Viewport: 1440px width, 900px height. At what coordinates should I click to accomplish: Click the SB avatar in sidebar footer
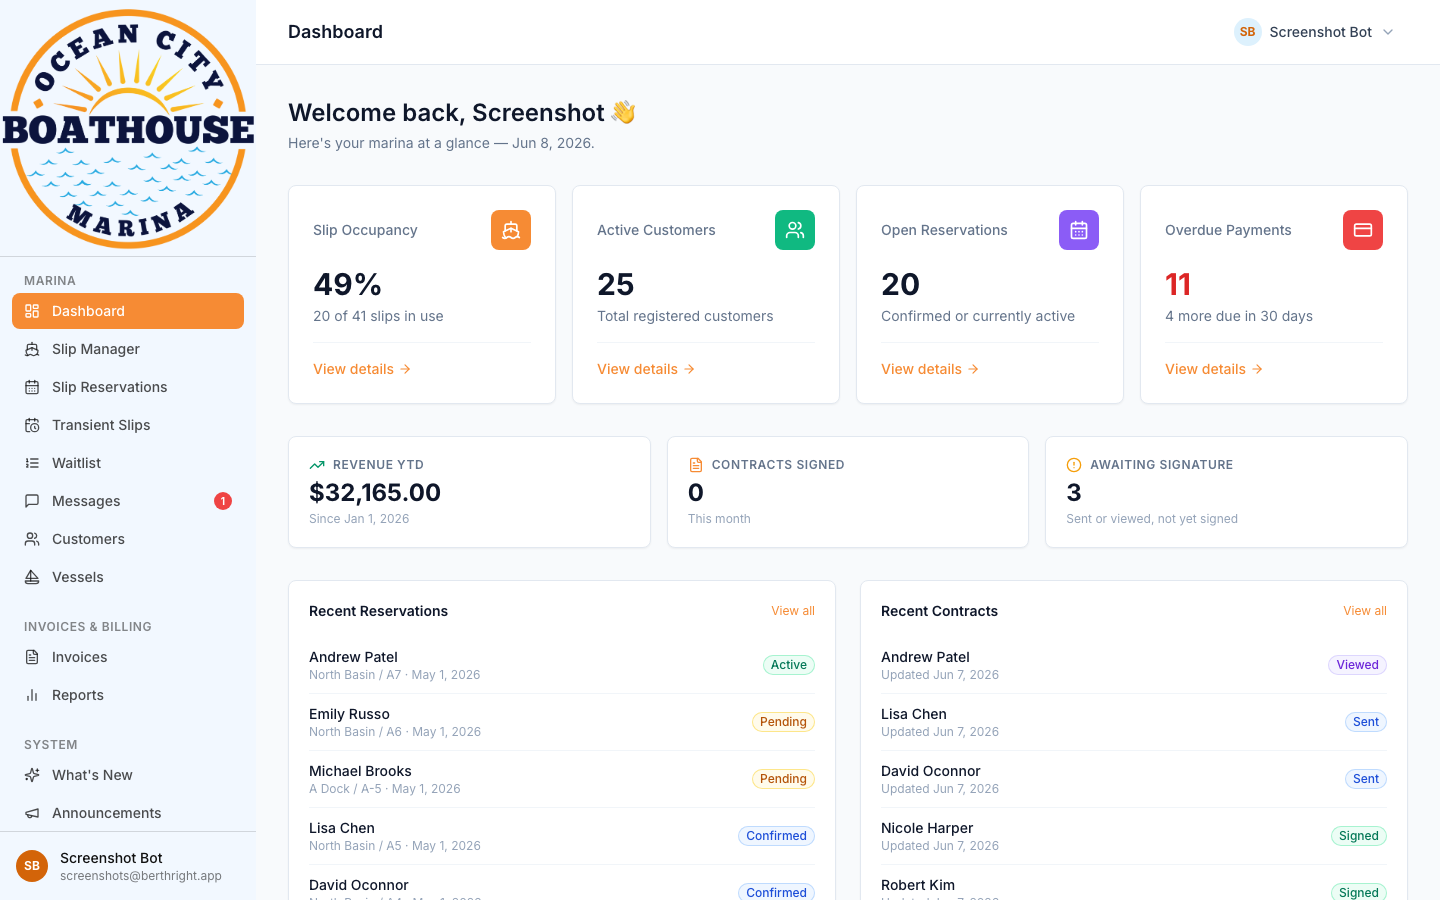(32, 866)
